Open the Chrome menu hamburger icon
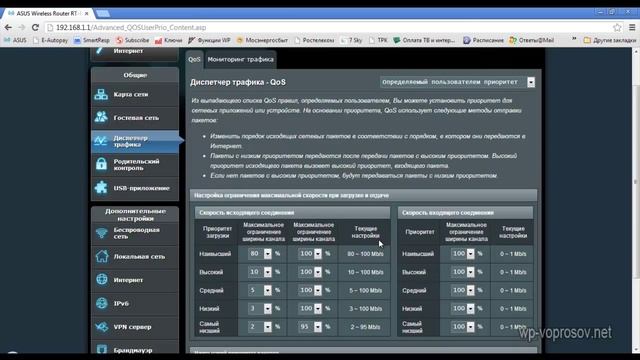The width and height of the screenshot is (640, 360). click(x=632, y=27)
